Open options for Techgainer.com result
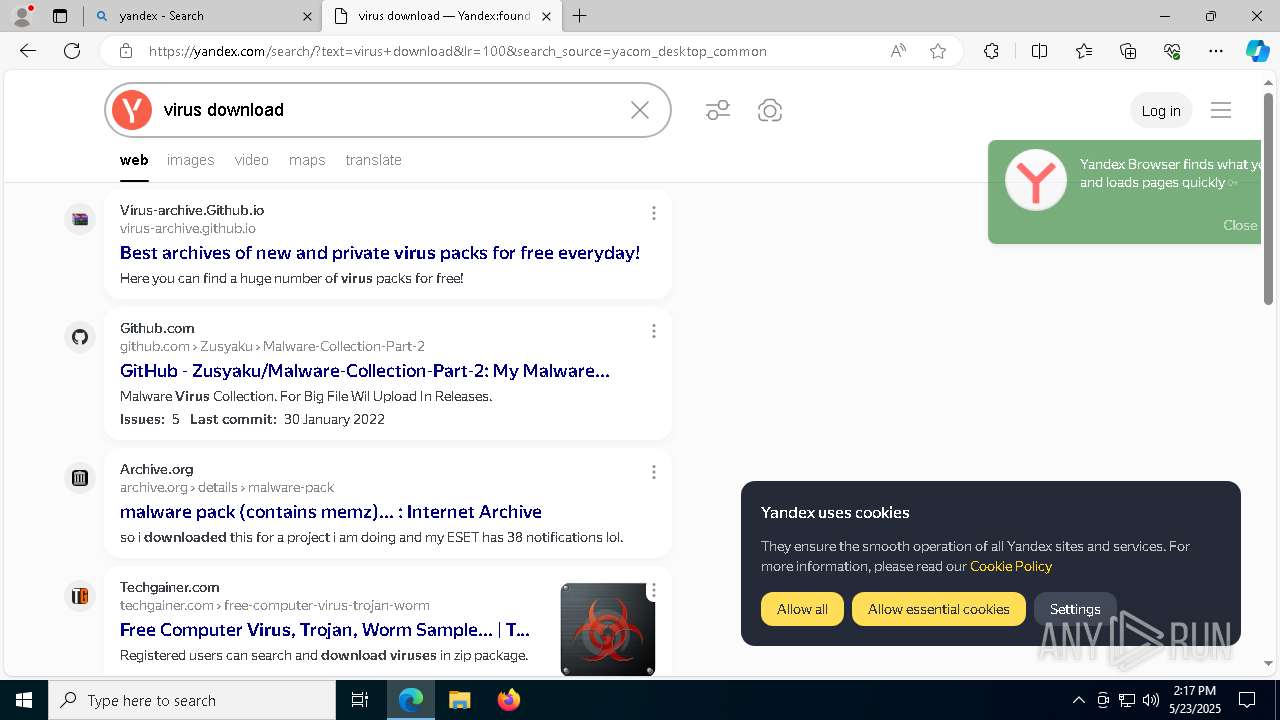1280x720 pixels. pos(654,591)
